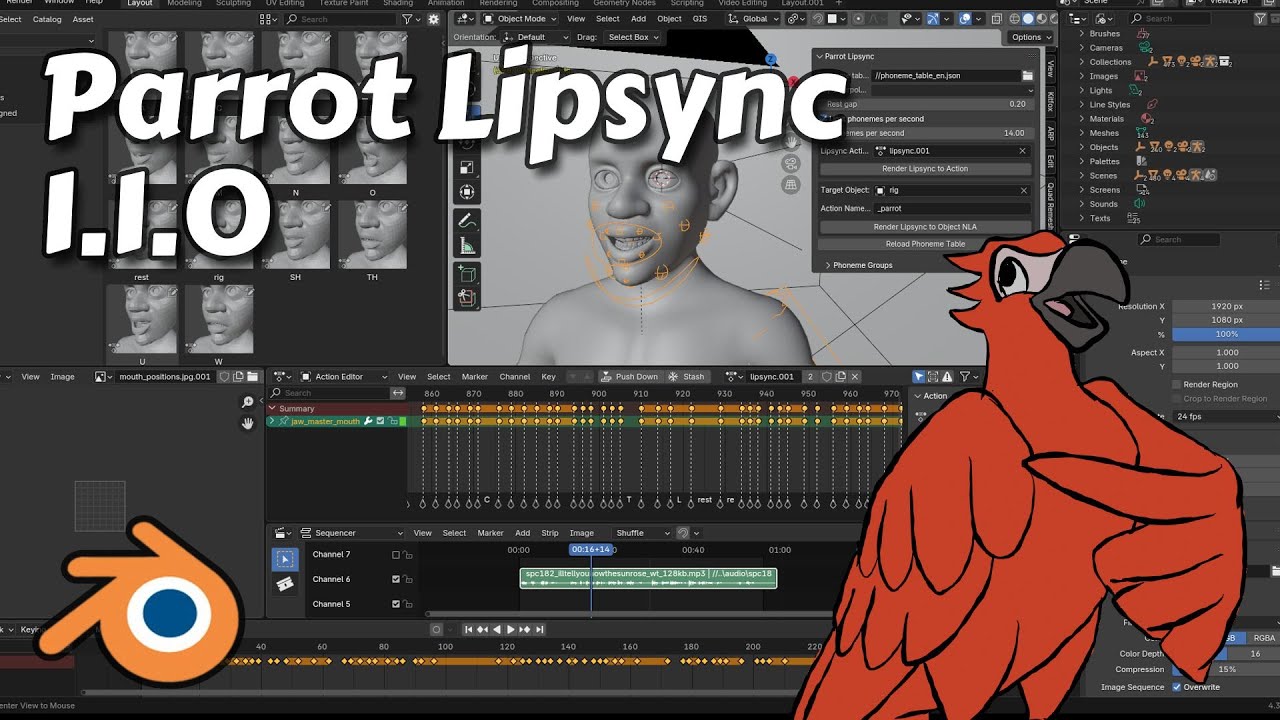1280x720 pixels.
Task: Click Render Lipsync to Object NLA button
Action: 925,227
